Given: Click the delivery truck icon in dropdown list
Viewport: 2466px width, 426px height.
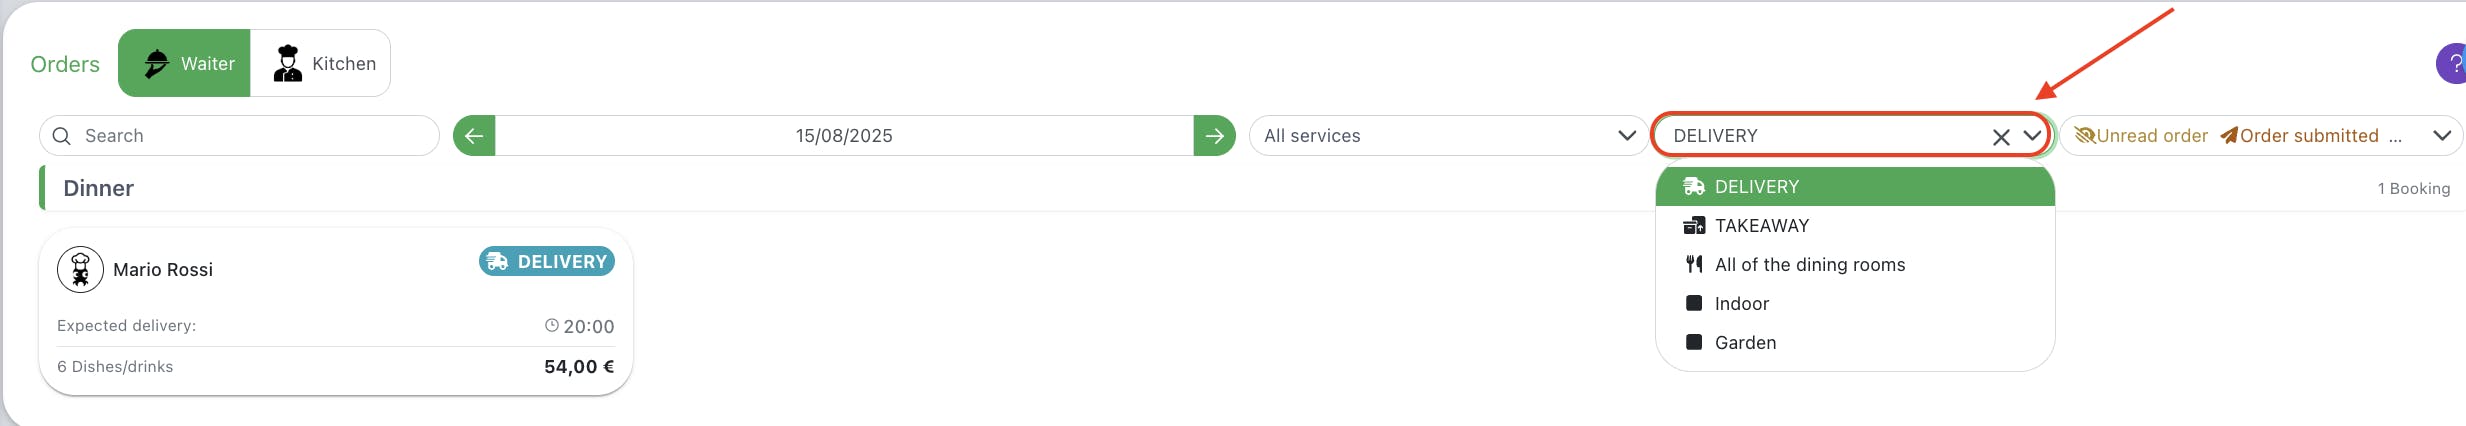Looking at the screenshot, I should pyautogui.click(x=1693, y=186).
